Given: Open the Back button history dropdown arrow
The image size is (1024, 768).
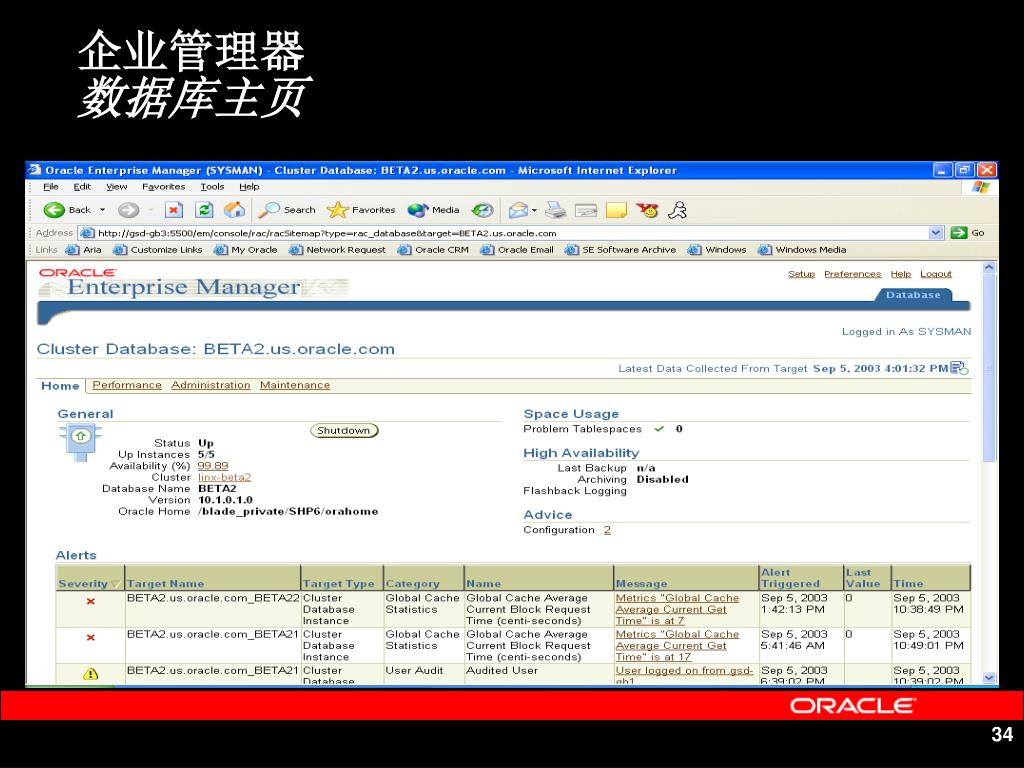Looking at the screenshot, I should pyautogui.click(x=103, y=210).
